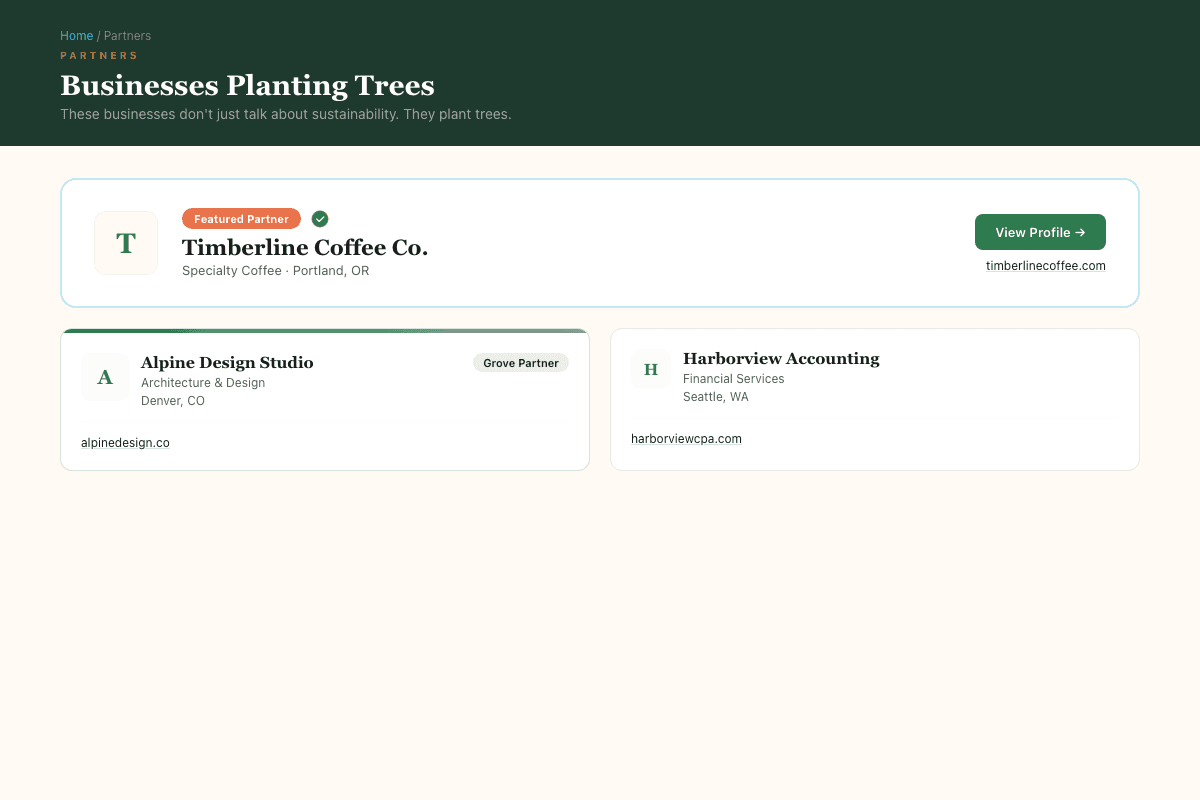1200x800 pixels.
Task: Select the PARTNERS section eyebrow label
Action: click(x=99, y=55)
